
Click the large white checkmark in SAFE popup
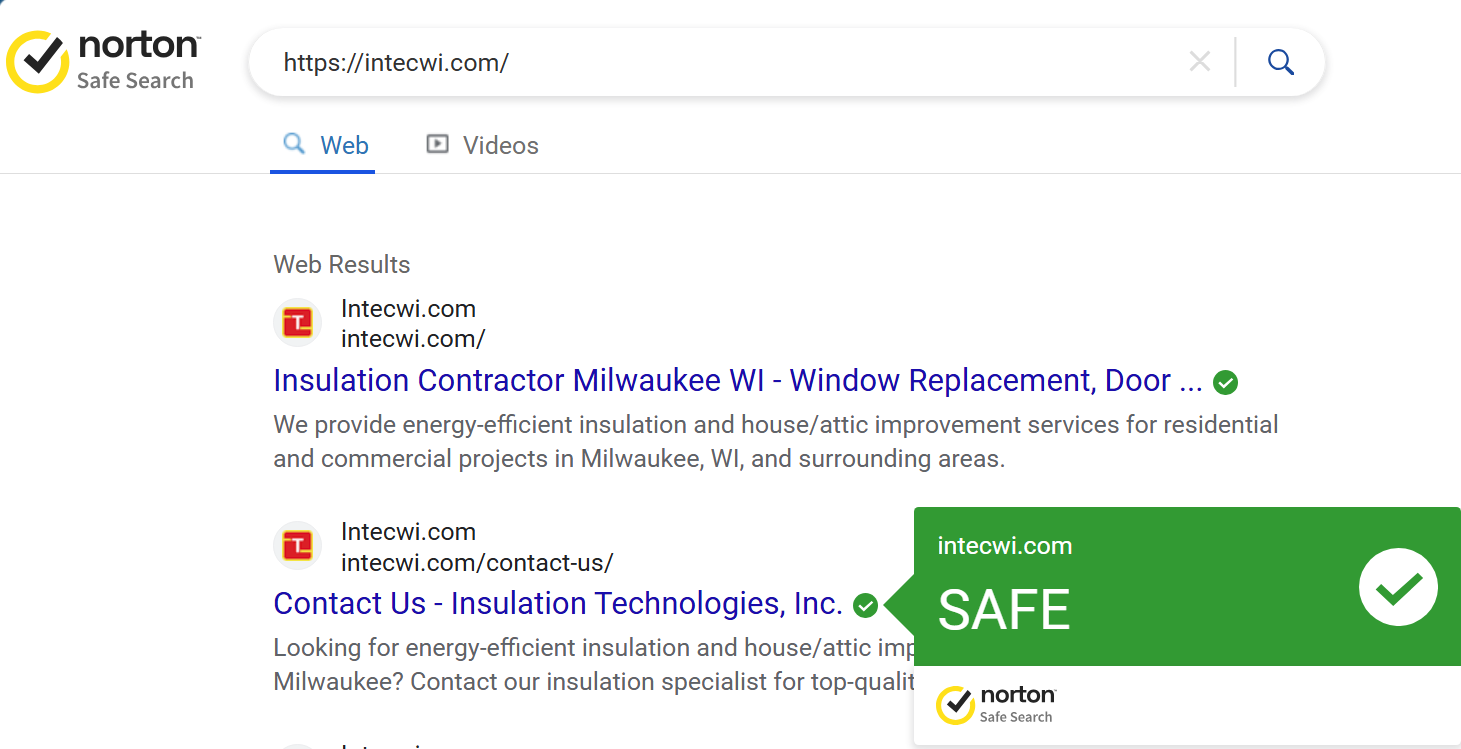tap(1398, 588)
